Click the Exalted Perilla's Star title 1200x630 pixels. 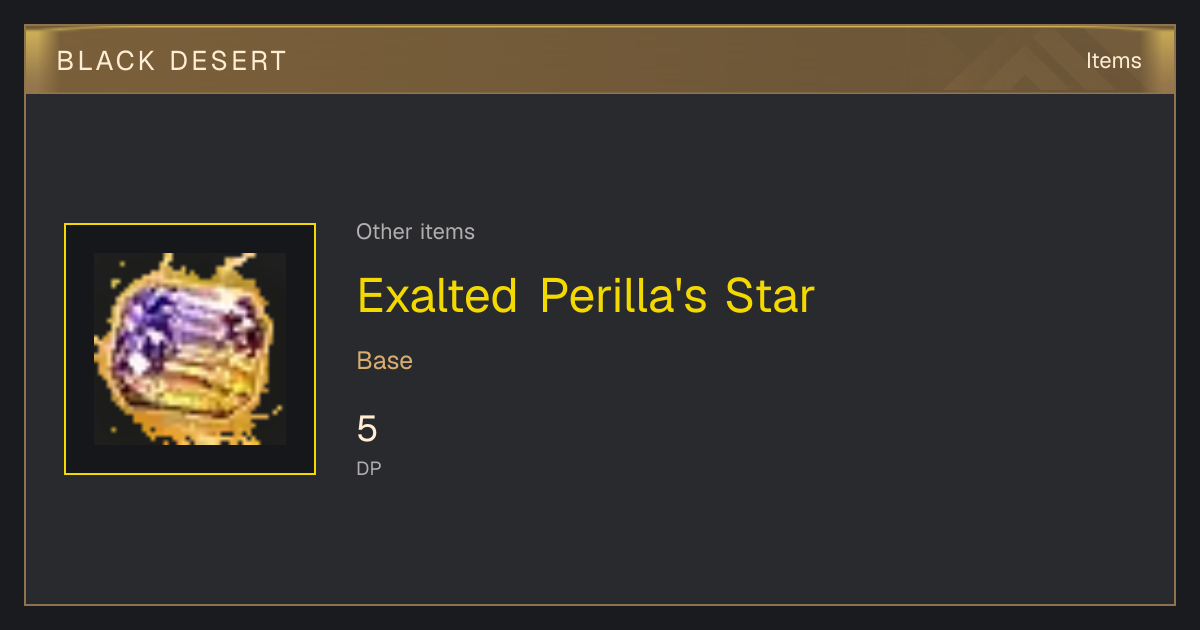click(586, 296)
